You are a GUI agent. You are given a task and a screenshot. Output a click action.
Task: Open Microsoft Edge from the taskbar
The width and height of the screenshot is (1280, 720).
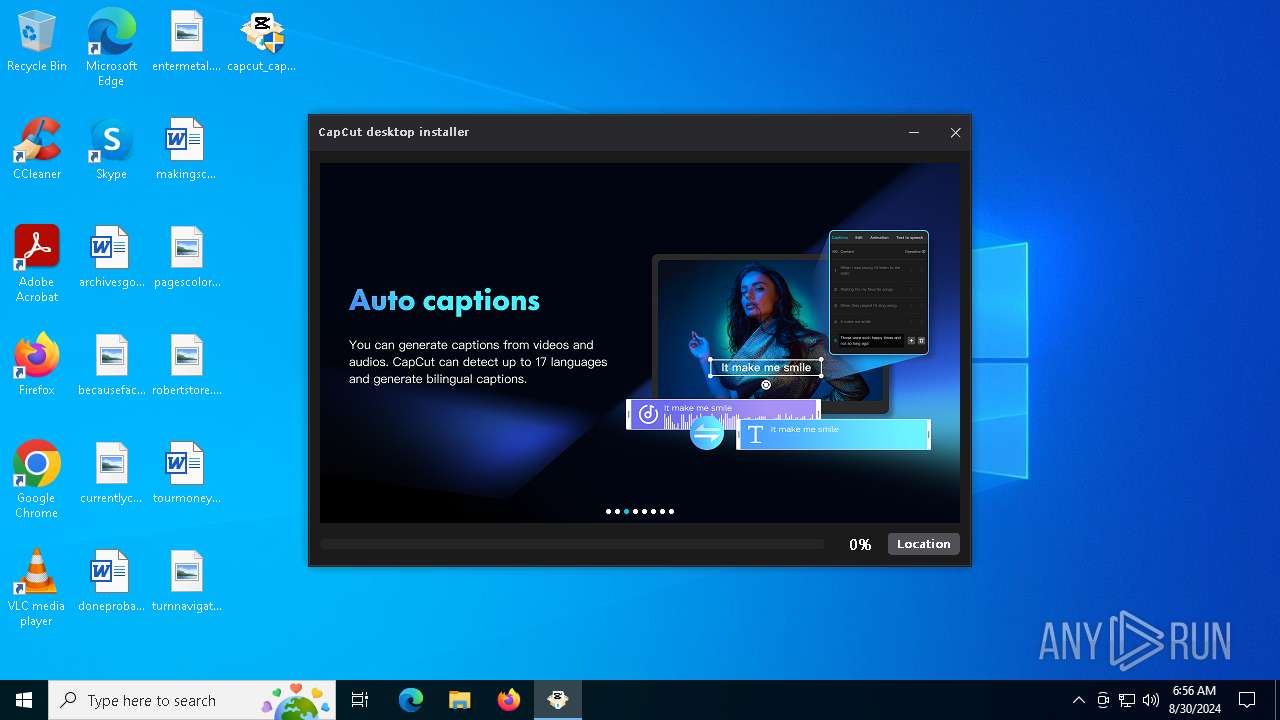pos(411,700)
